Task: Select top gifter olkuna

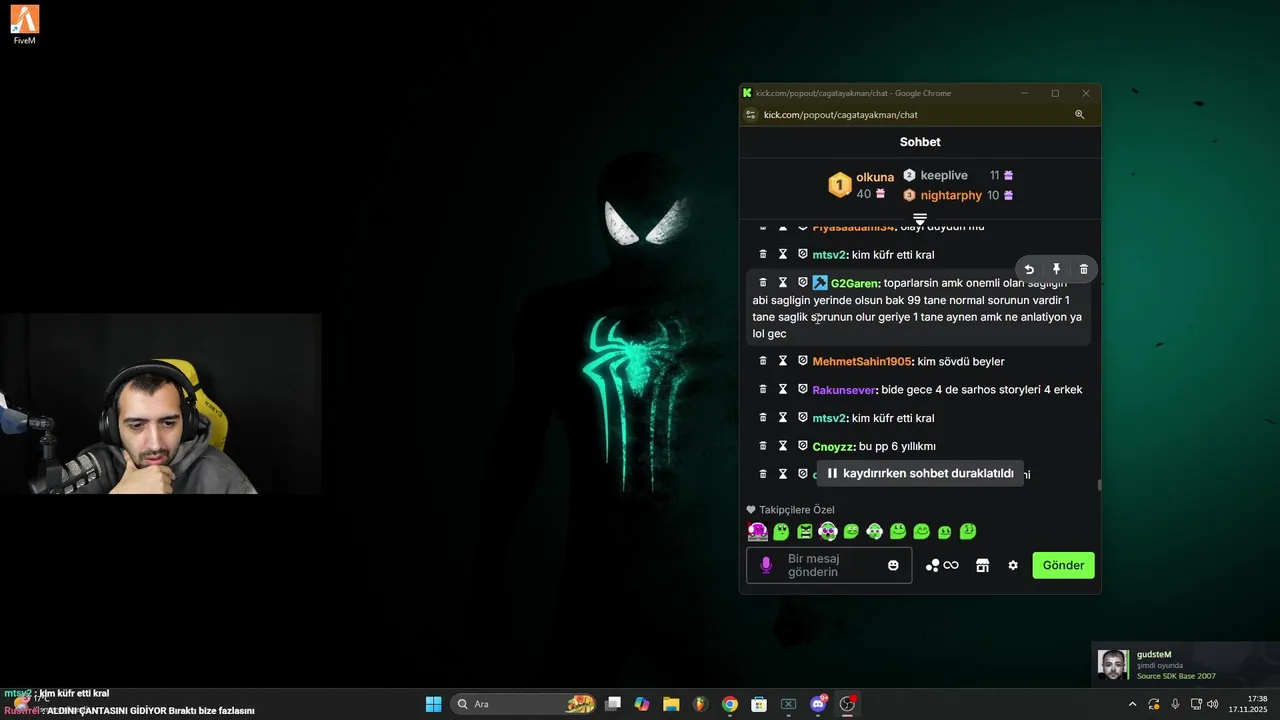Action: [875, 177]
